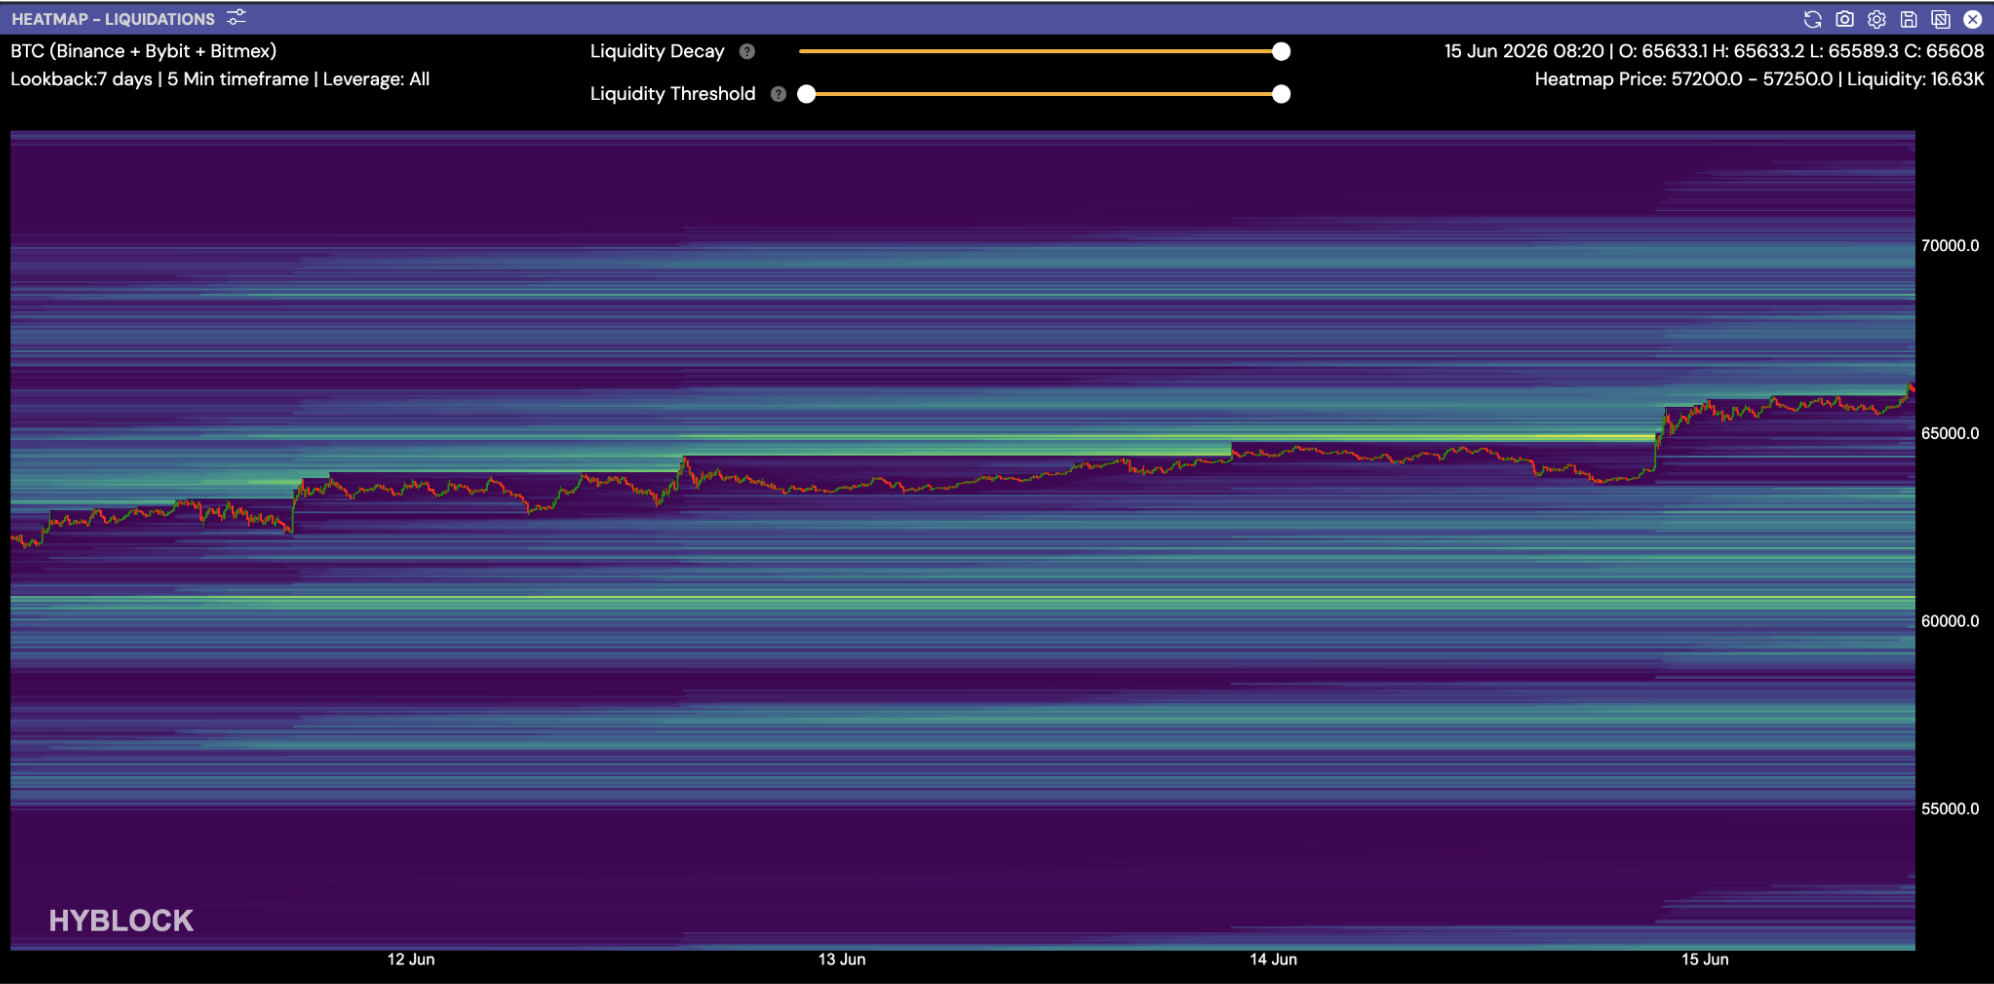This screenshot has height=984, width=1994.
Task: Click the Lookback:7 days text
Action: [x=81, y=79]
